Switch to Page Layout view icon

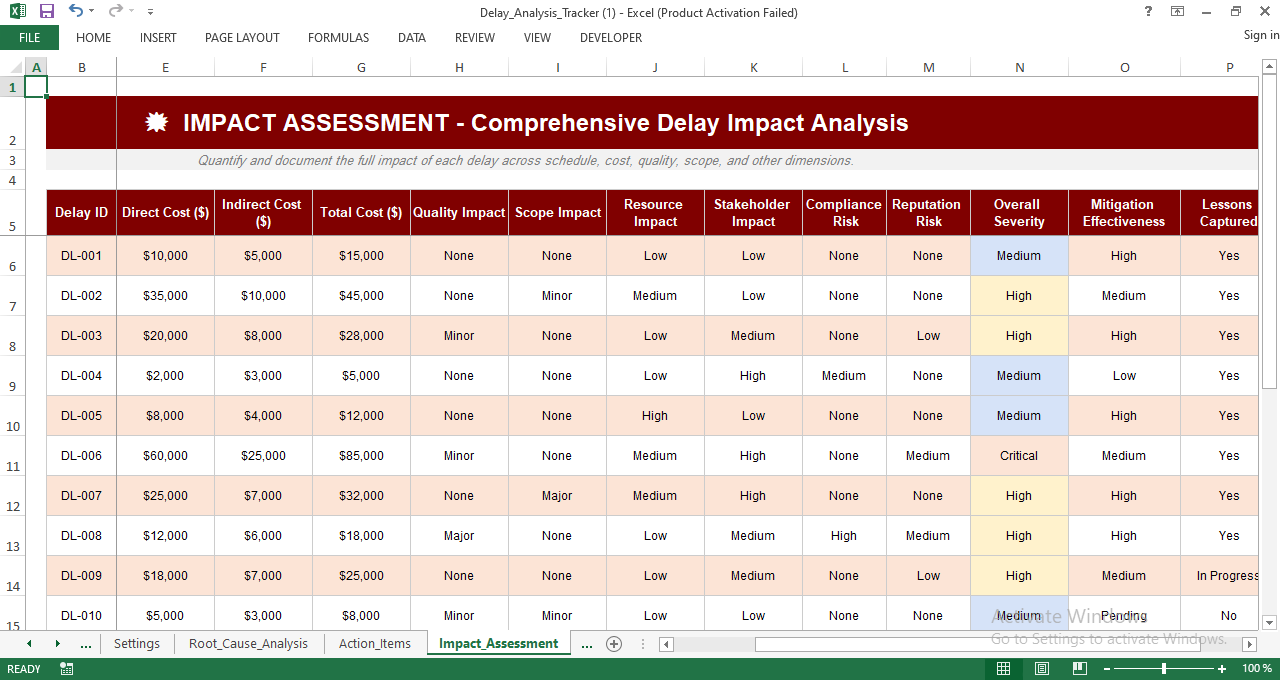(1042, 668)
